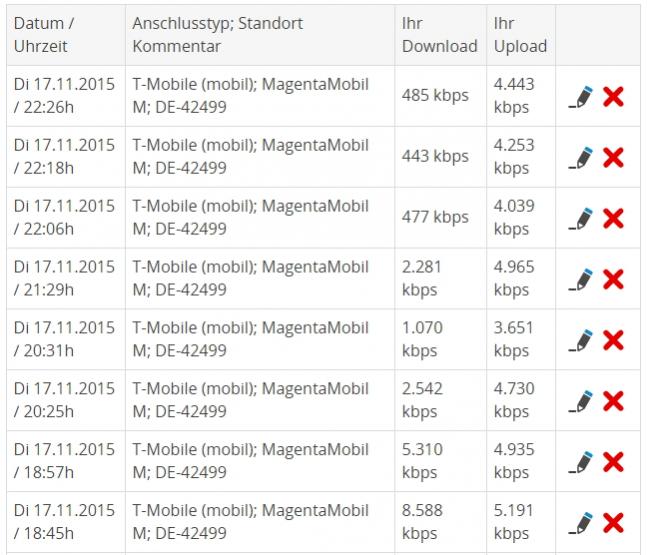Click the Ihr Download column header
The height and width of the screenshot is (555, 647).
tap(439, 34)
